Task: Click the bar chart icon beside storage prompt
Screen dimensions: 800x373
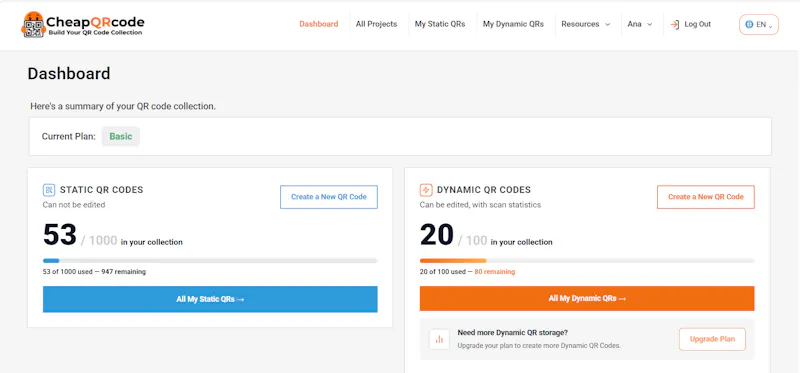Action: point(439,339)
